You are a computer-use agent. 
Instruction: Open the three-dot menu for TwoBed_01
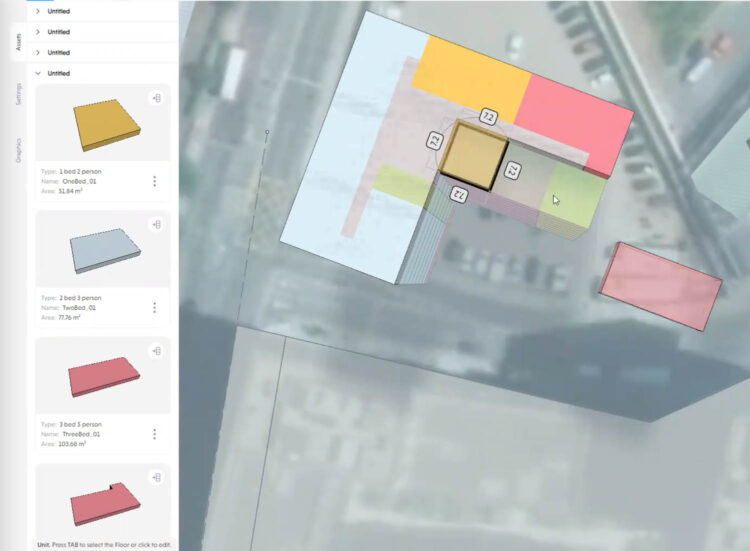click(155, 308)
